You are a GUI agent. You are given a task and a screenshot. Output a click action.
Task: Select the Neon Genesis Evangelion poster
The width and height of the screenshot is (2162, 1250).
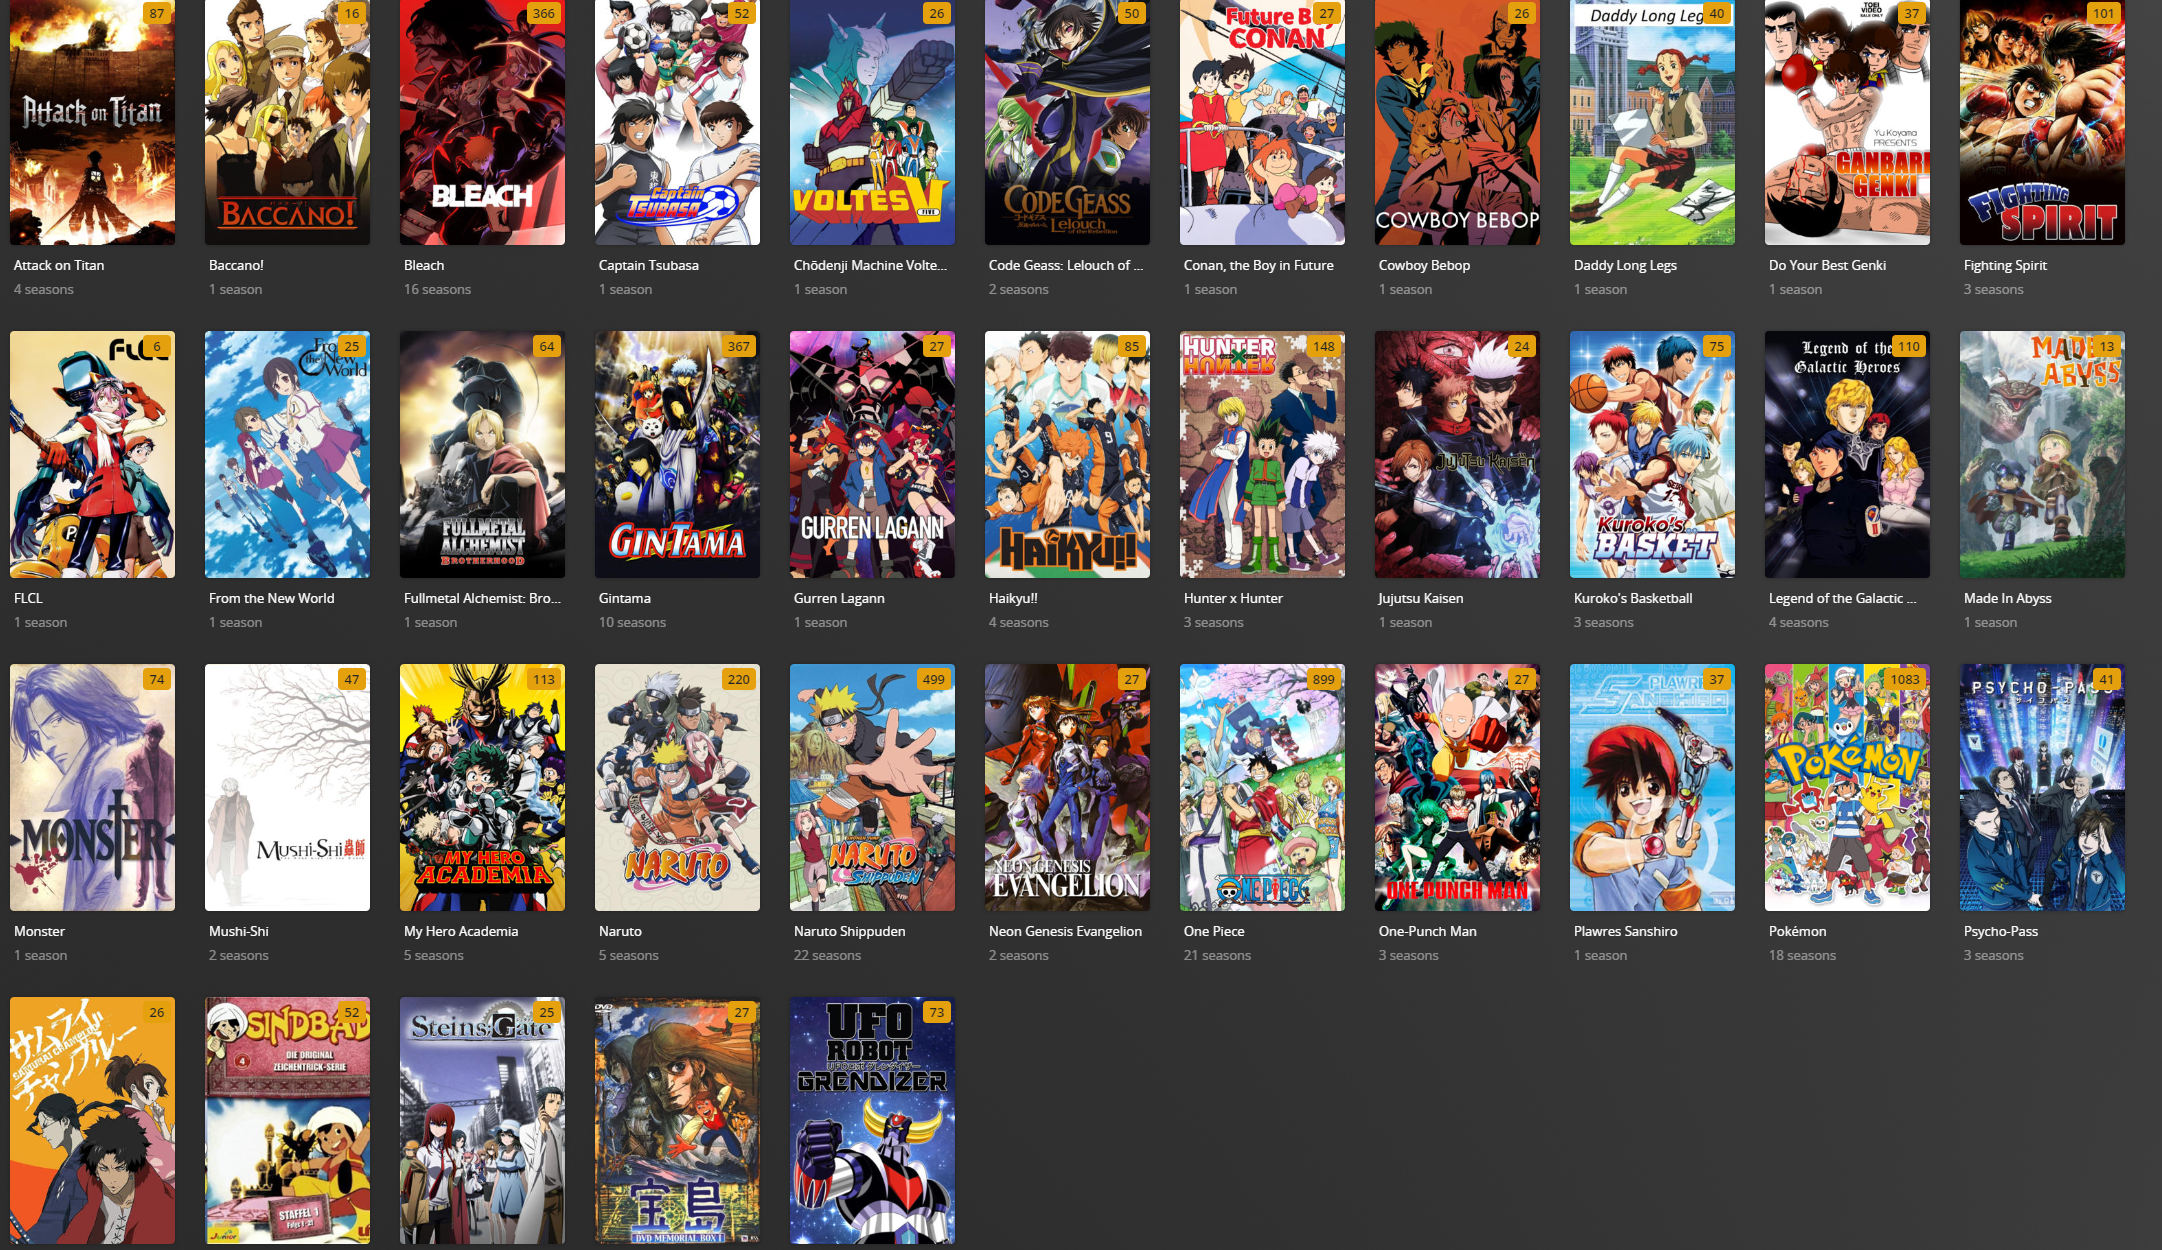tap(1067, 787)
